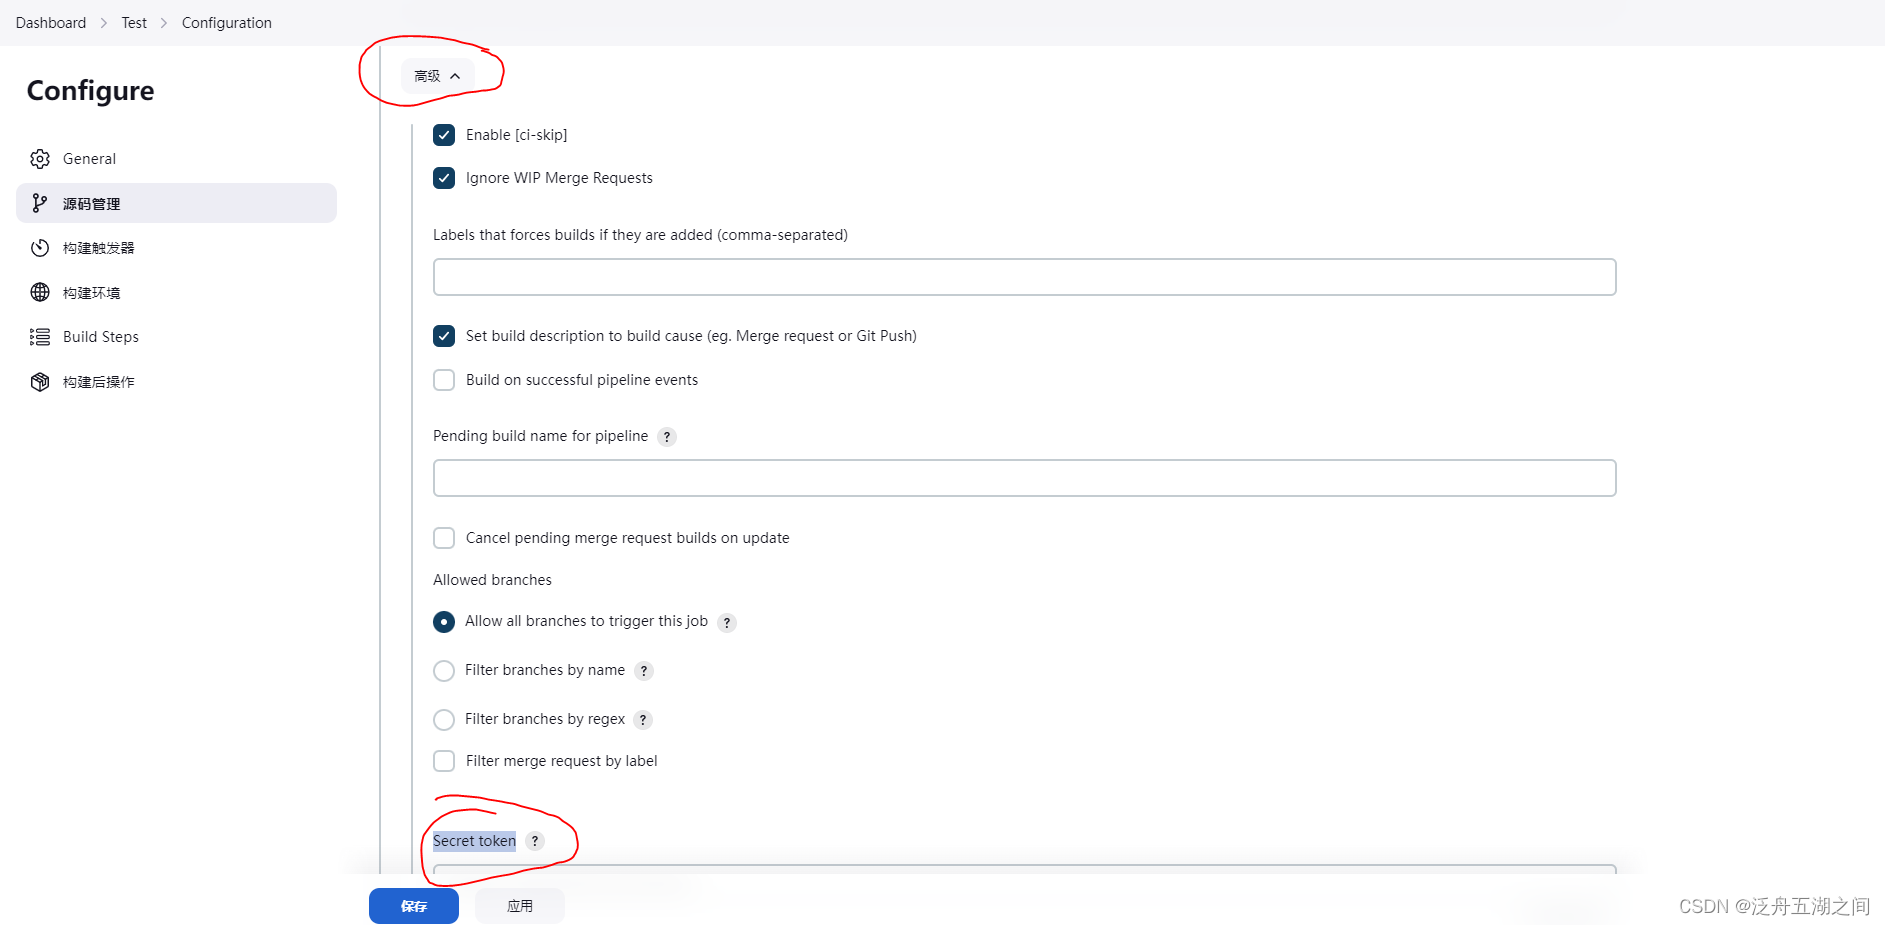The image size is (1885, 925).
Task: Go to Build Steps section
Action: [x=101, y=337]
